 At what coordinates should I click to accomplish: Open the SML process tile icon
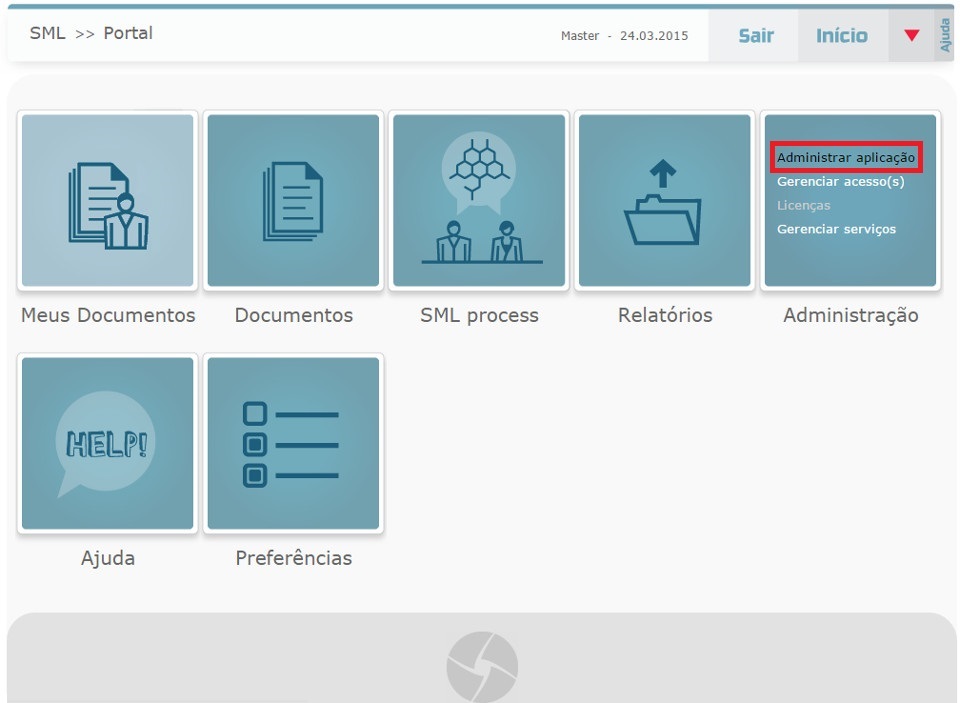point(479,201)
